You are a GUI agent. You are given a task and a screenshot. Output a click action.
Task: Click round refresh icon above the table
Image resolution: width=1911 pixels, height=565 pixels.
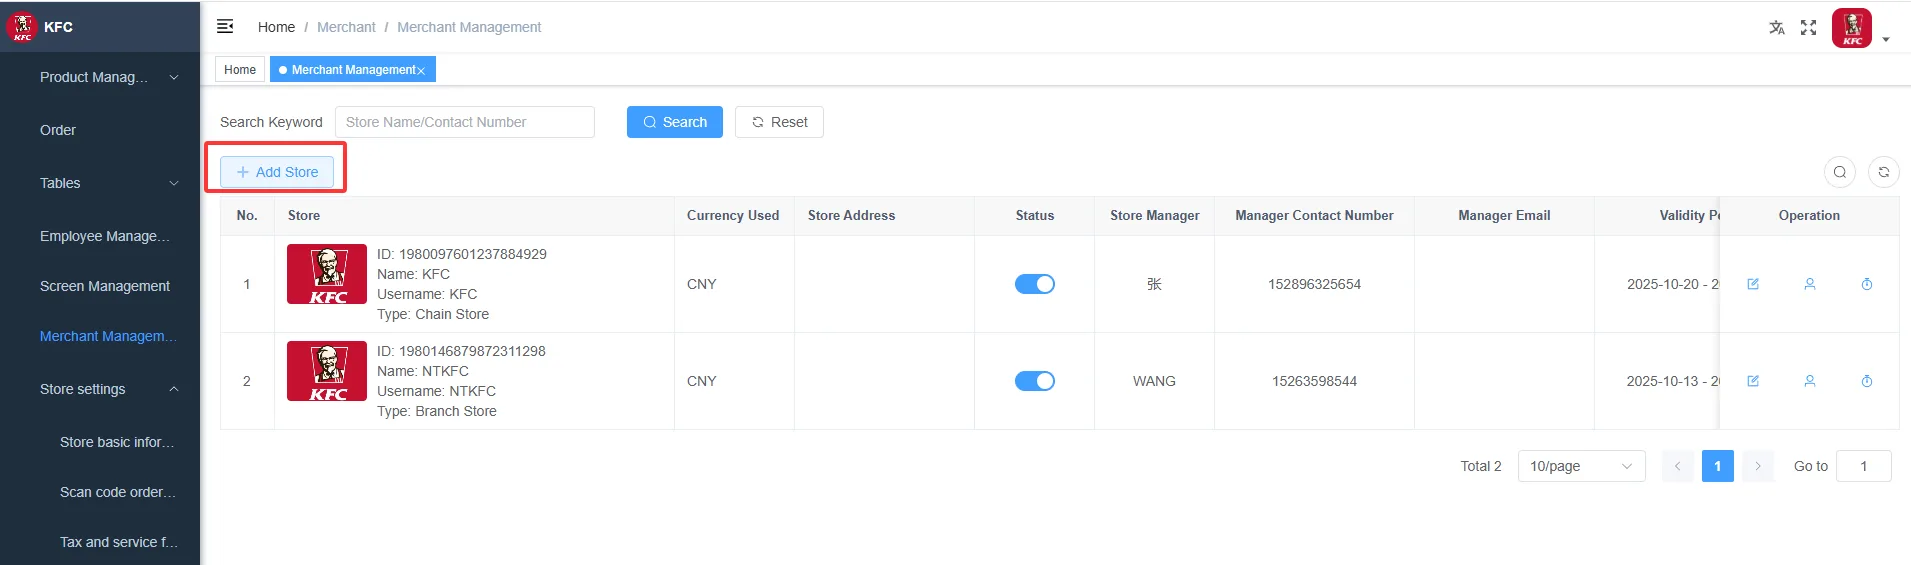1884,172
